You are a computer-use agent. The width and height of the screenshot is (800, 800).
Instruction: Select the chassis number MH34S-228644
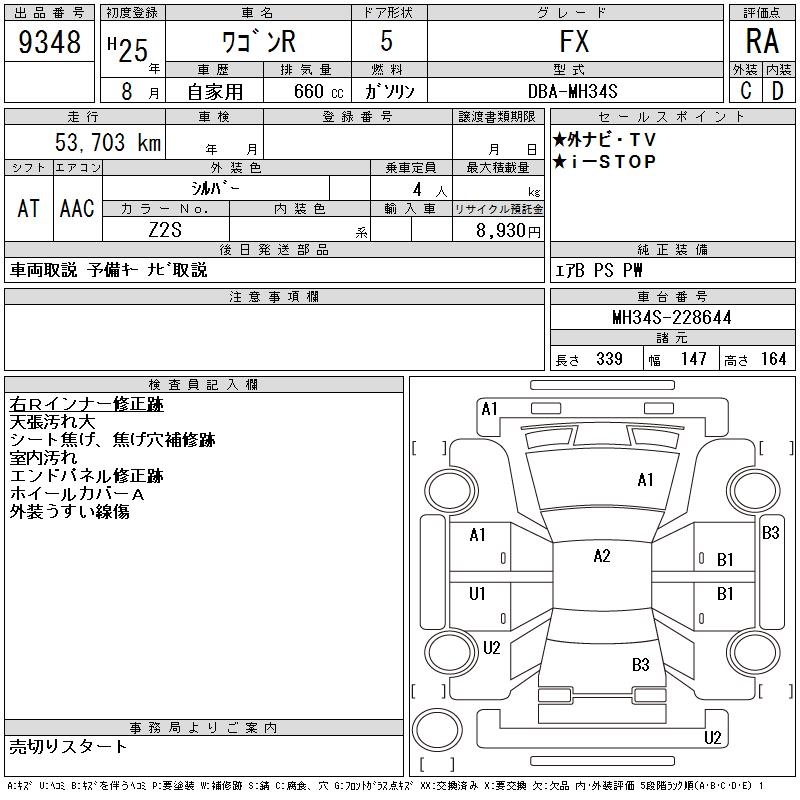click(x=672, y=317)
